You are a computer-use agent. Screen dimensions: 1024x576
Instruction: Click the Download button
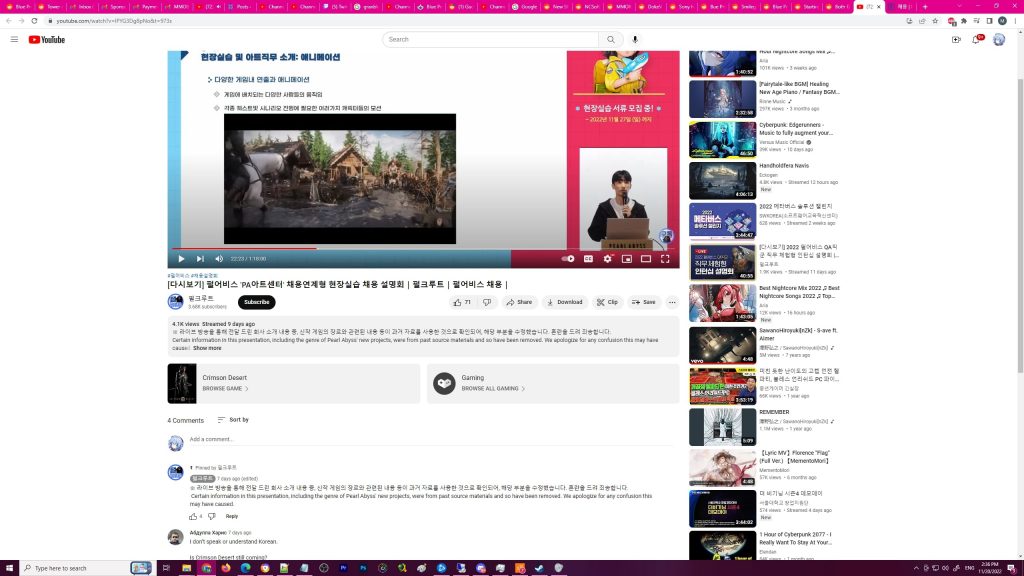[x=565, y=302]
